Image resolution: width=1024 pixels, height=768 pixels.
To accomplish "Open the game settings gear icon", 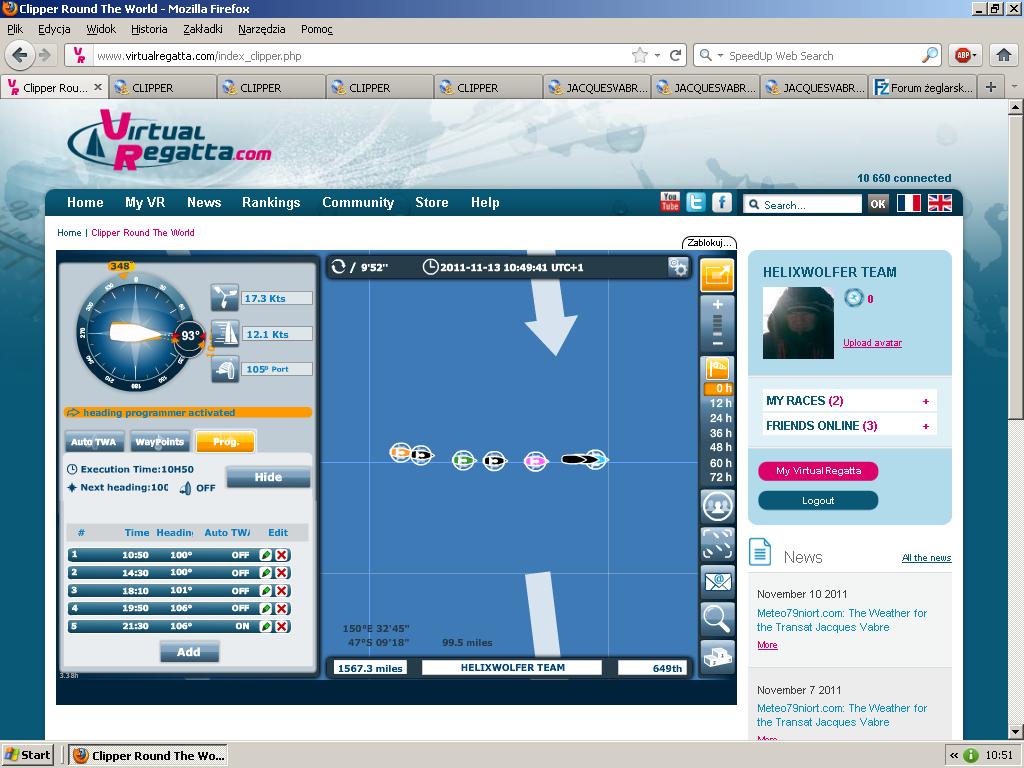I will (x=679, y=267).
